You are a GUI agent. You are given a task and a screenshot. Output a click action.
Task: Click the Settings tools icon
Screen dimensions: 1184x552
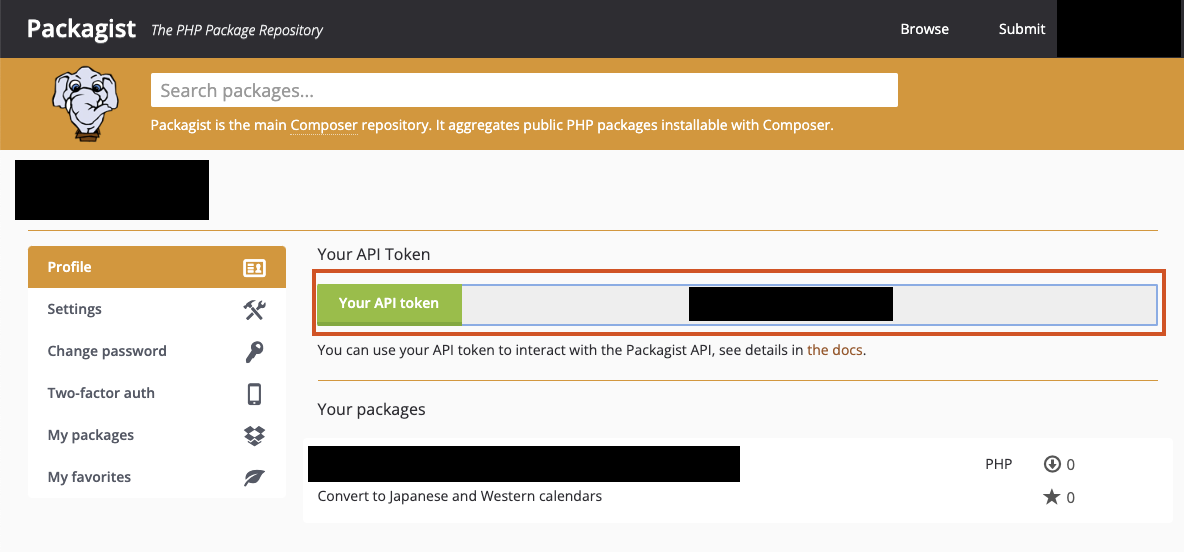pos(254,310)
